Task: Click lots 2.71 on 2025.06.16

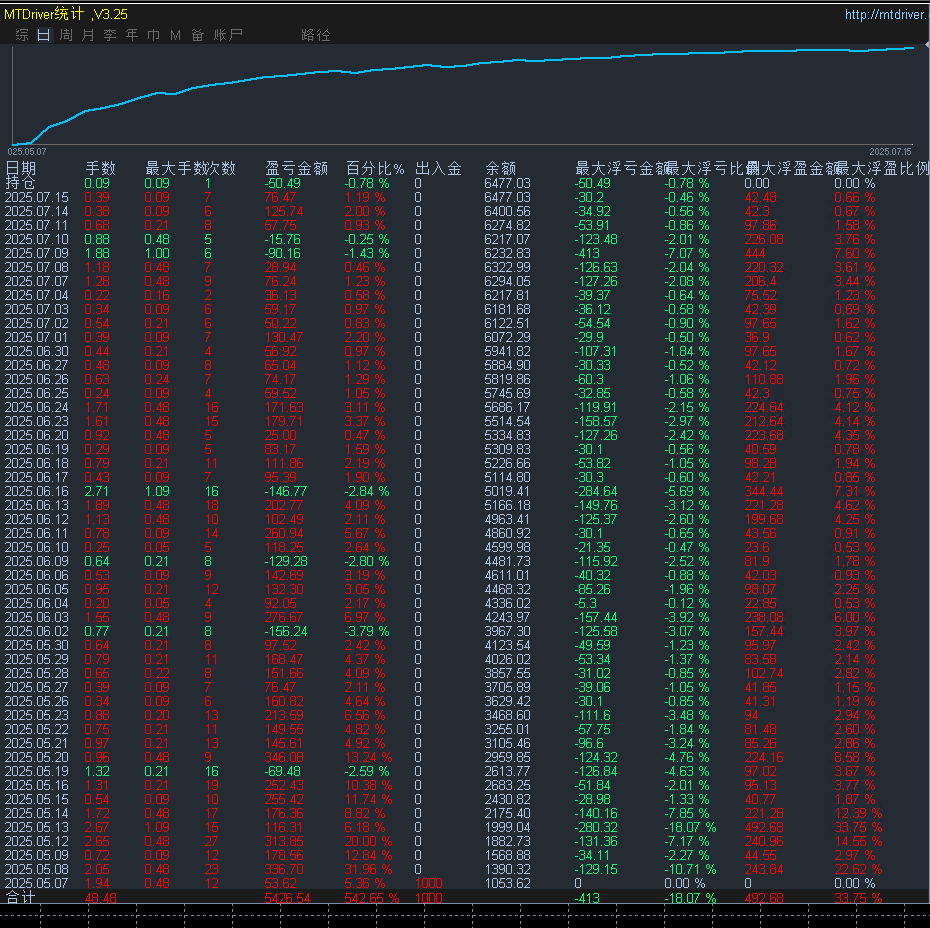Action: point(97,491)
